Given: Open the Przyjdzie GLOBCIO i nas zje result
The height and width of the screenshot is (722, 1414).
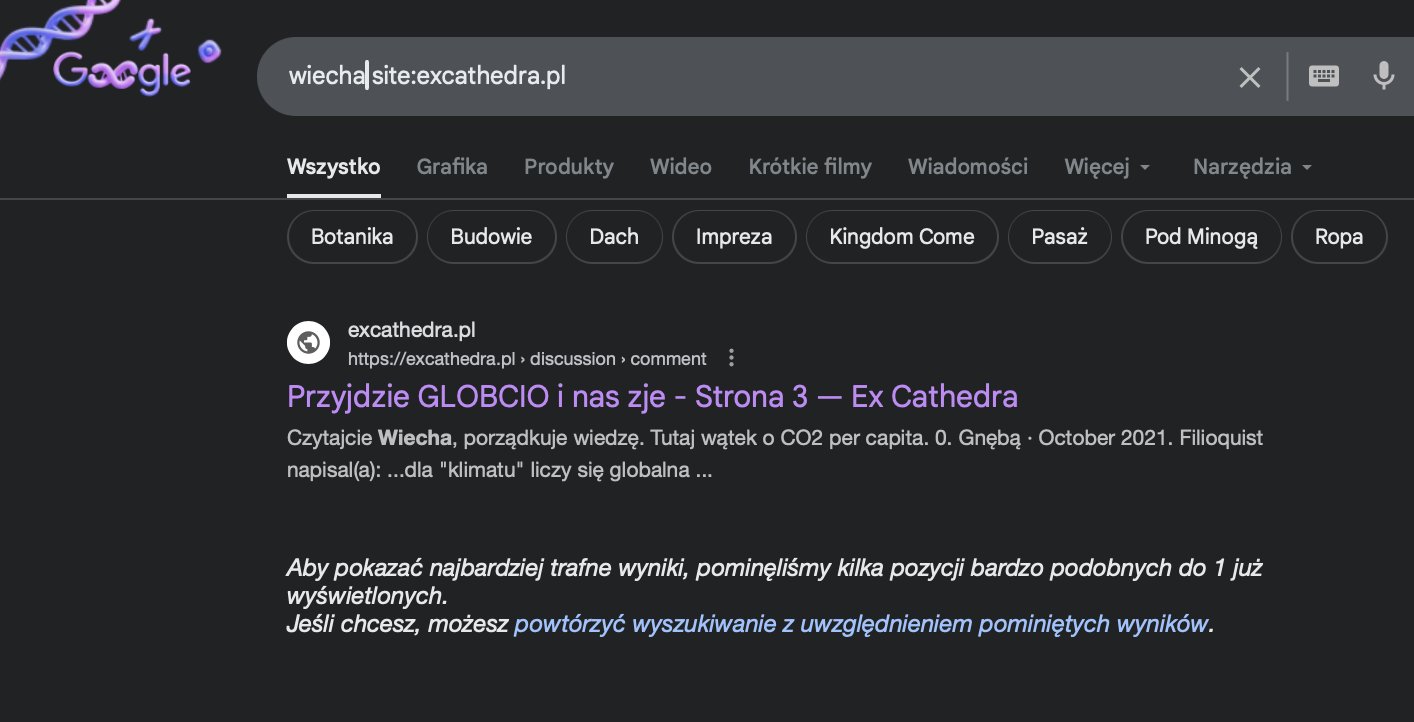Looking at the screenshot, I should pyautogui.click(x=652, y=397).
